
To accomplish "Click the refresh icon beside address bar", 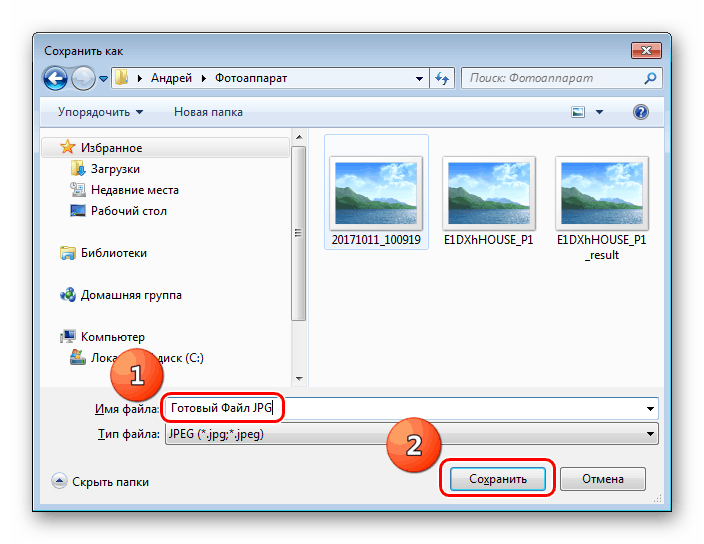I will [x=443, y=77].
